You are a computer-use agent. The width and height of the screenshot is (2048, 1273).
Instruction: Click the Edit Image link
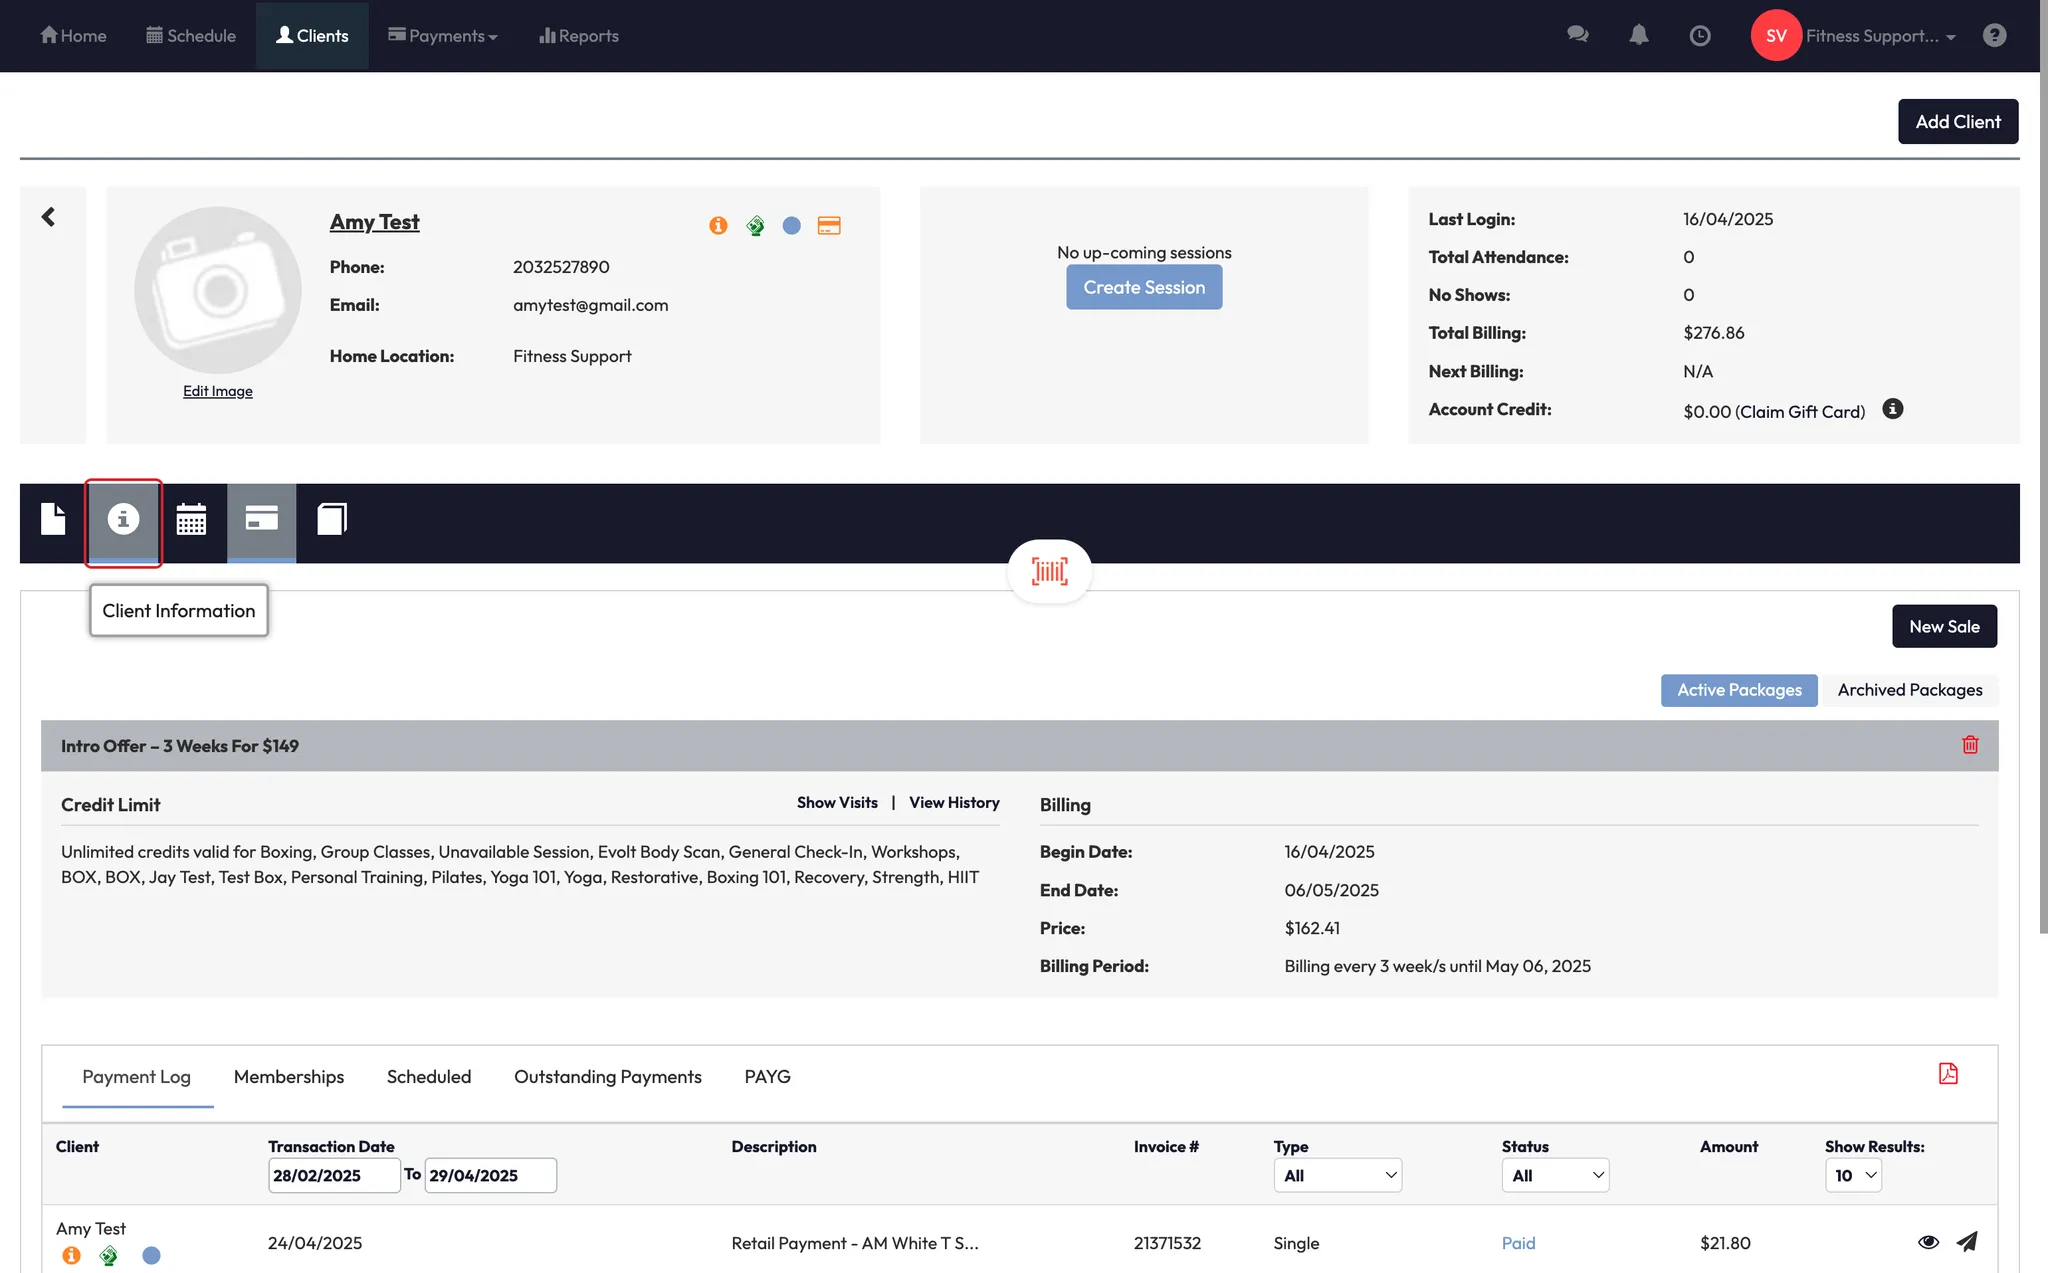point(217,391)
